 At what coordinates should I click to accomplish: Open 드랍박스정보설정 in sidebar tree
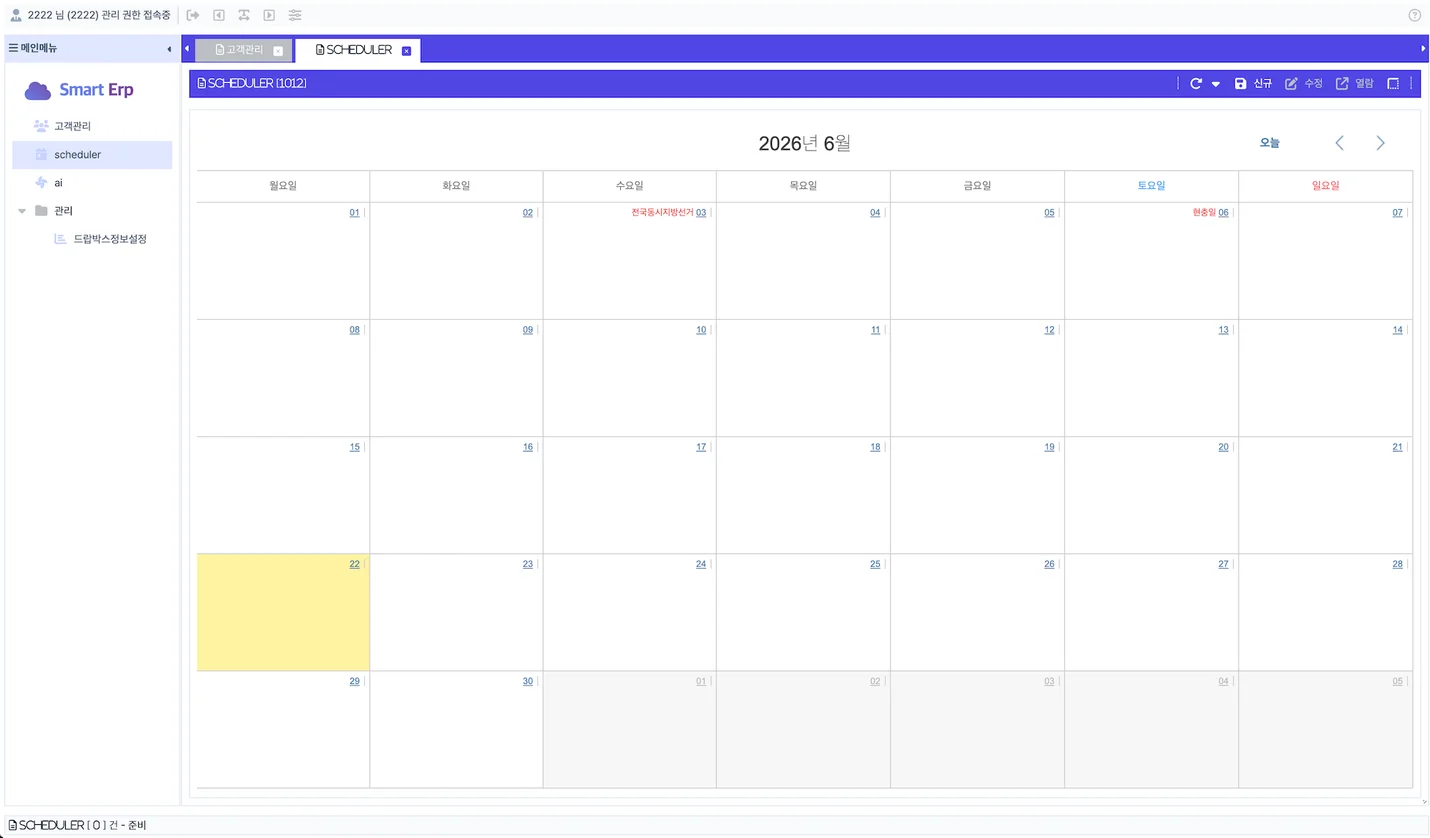pyautogui.click(x=110, y=239)
